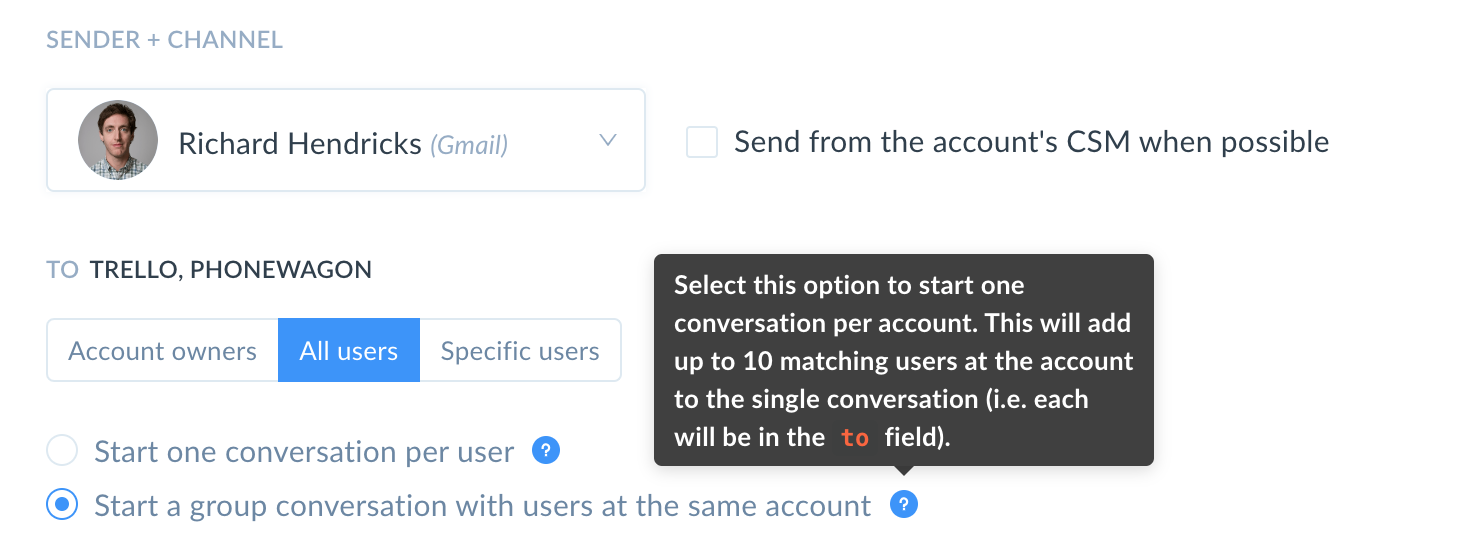
Task: Switch to the Specific users tab
Action: (520, 351)
